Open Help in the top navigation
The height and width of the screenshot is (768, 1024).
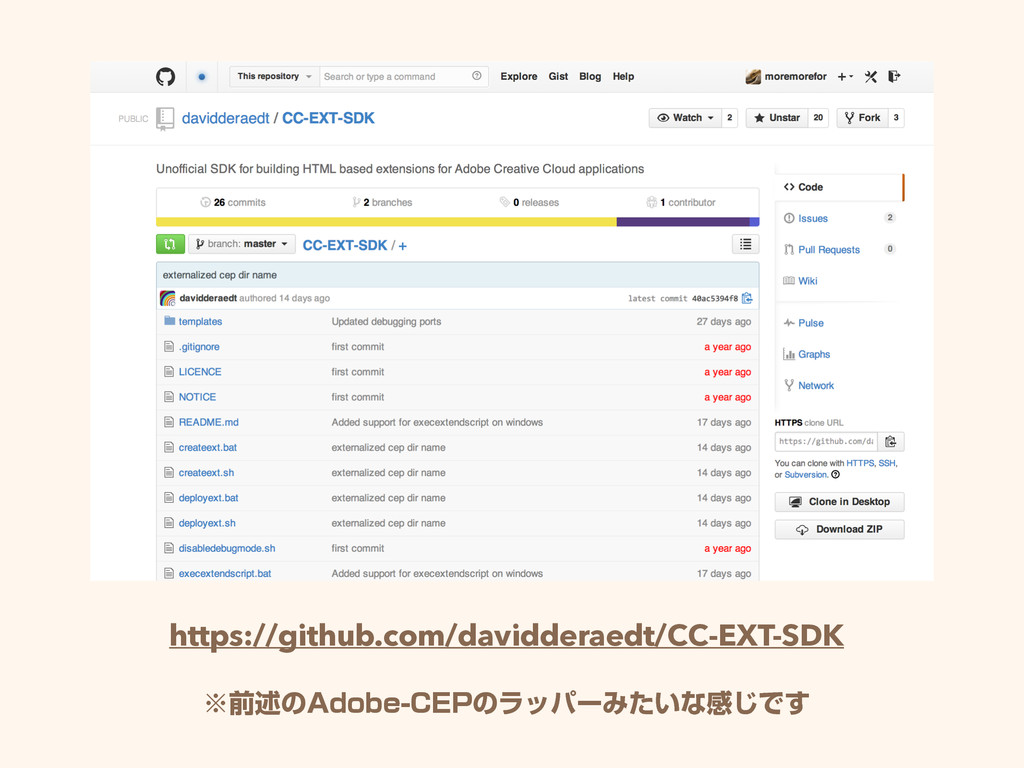click(x=623, y=76)
